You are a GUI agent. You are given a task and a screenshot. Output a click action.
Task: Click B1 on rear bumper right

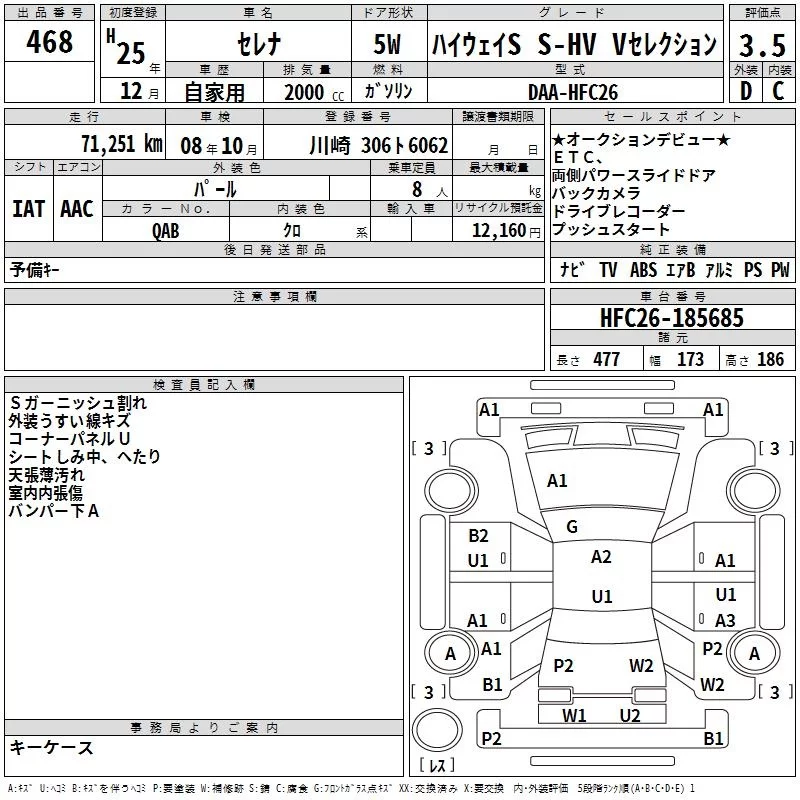point(713,738)
